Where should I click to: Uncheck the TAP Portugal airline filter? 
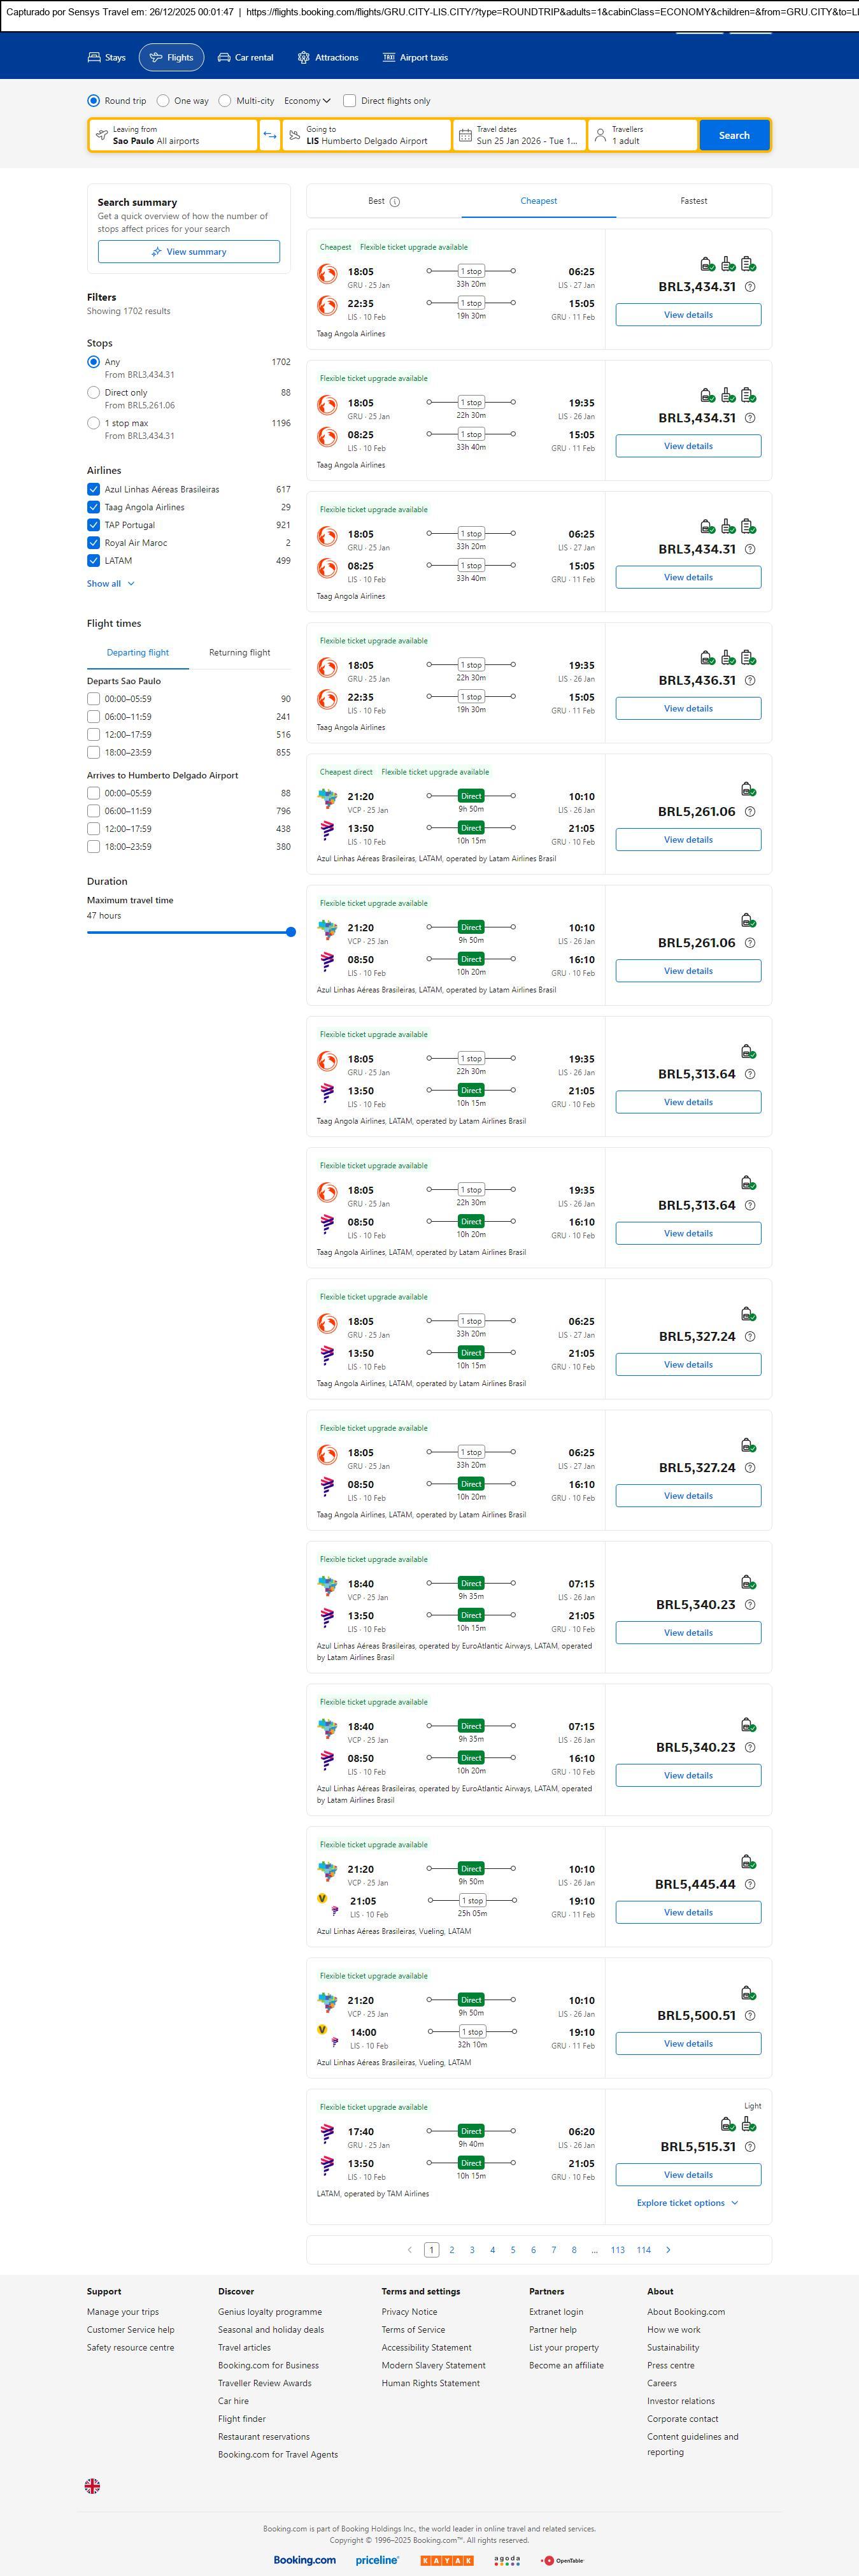[93, 525]
